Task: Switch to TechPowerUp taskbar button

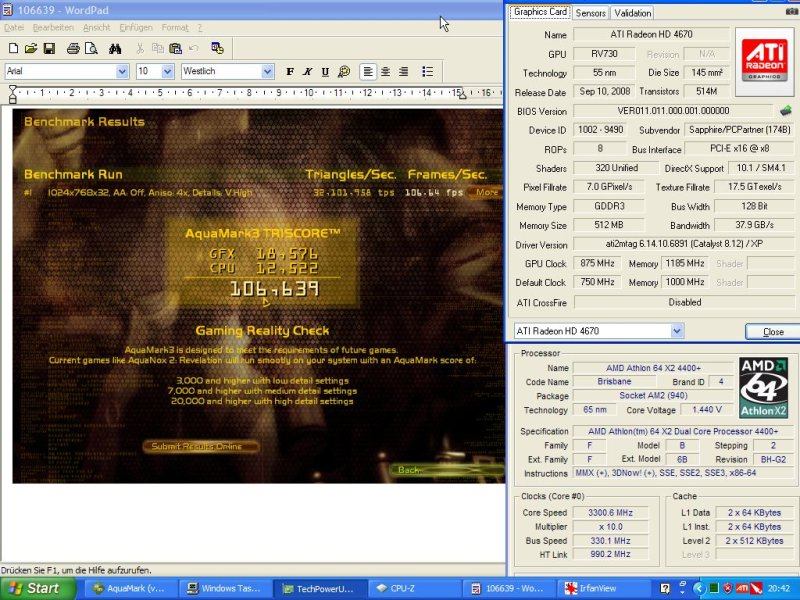Action: [x=319, y=588]
